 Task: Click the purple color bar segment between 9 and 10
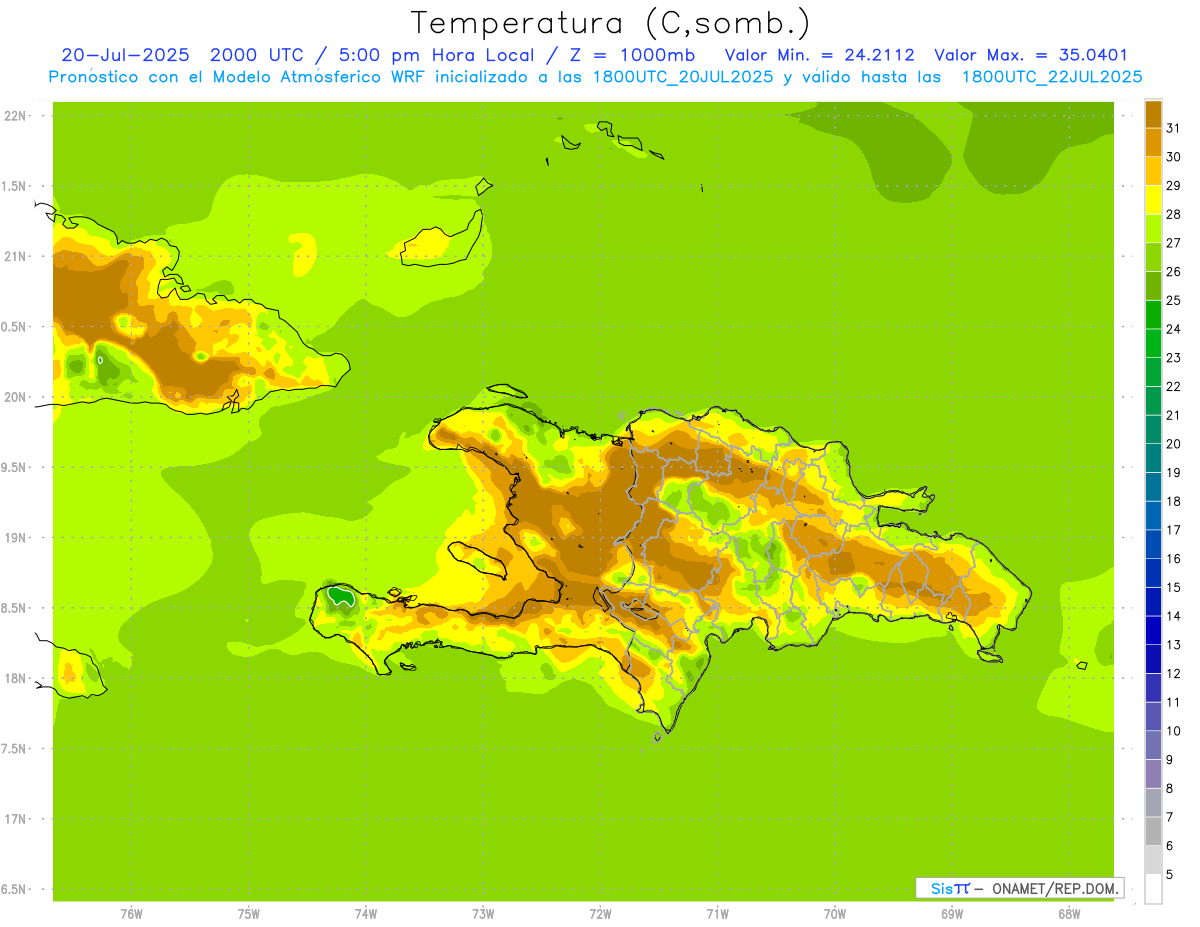(1153, 745)
